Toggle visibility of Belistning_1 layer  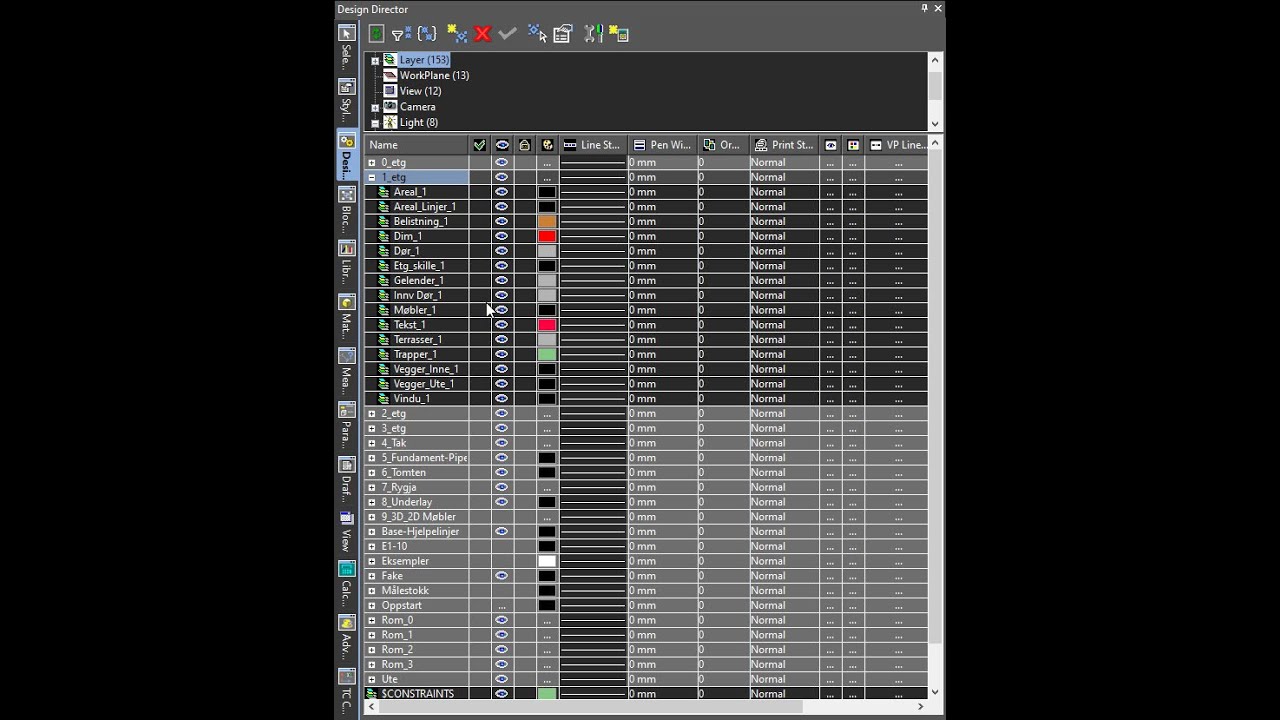(x=502, y=221)
